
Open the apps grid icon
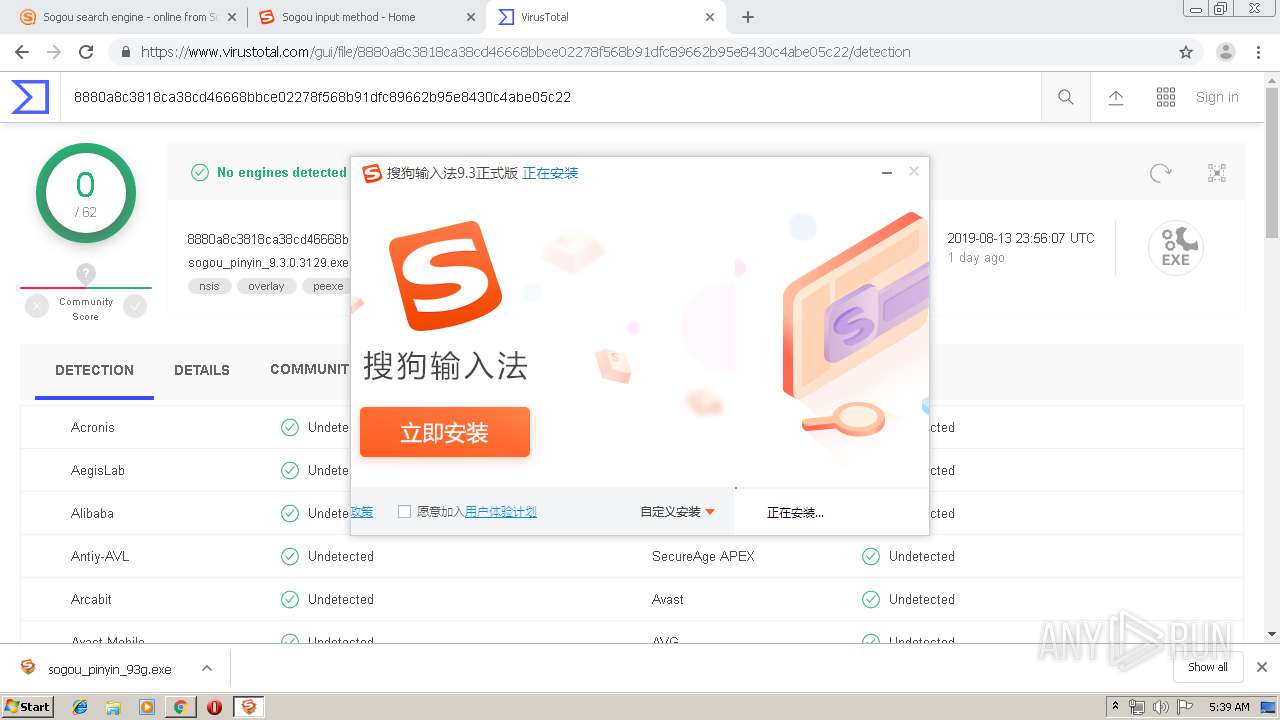1166,97
